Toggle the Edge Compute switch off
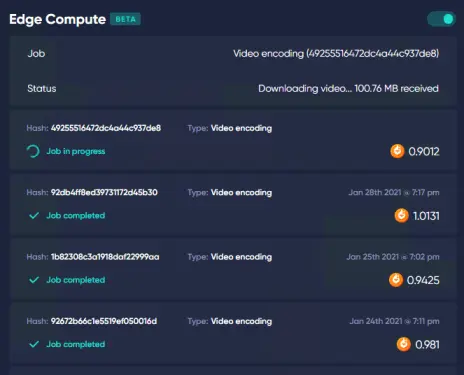The height and width of the screenshot is (375, 464). tap(441, 19)
